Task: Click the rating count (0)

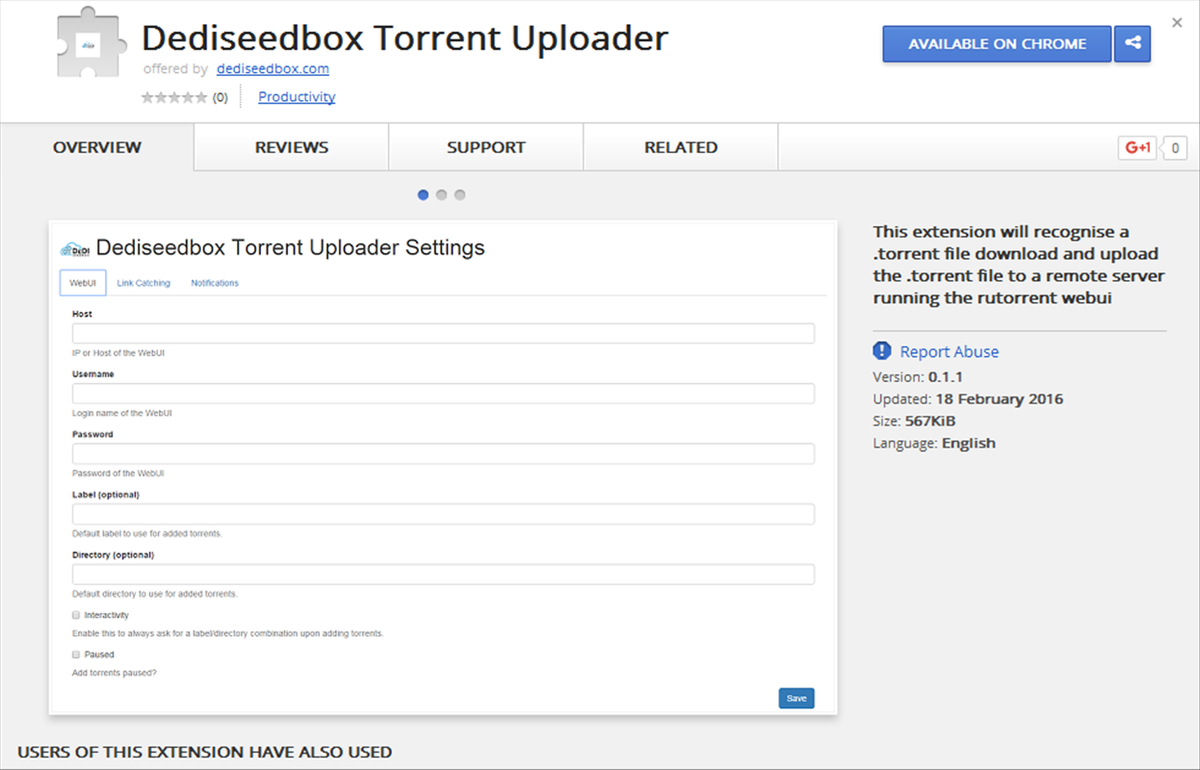Action: click(220, 98)
